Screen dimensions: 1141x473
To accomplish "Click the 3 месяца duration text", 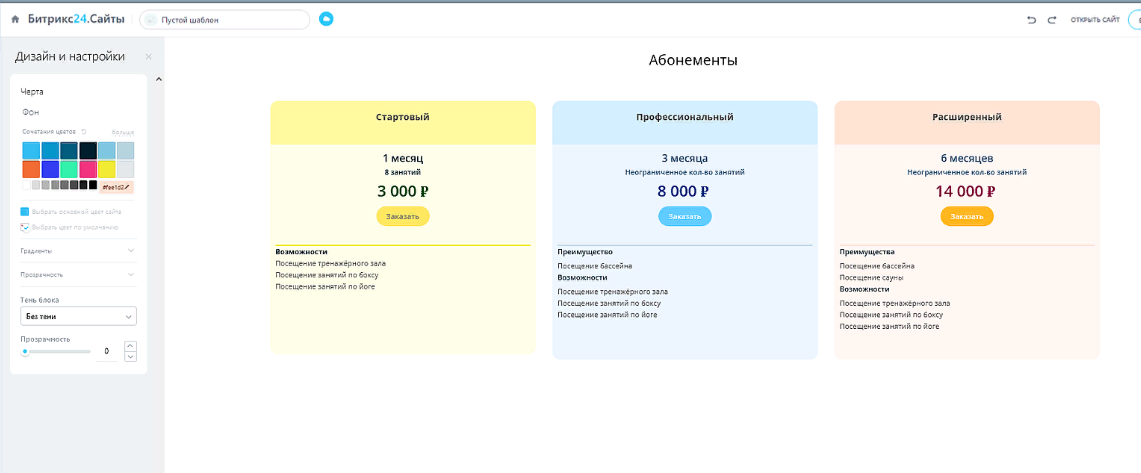I will click(685, 158).
